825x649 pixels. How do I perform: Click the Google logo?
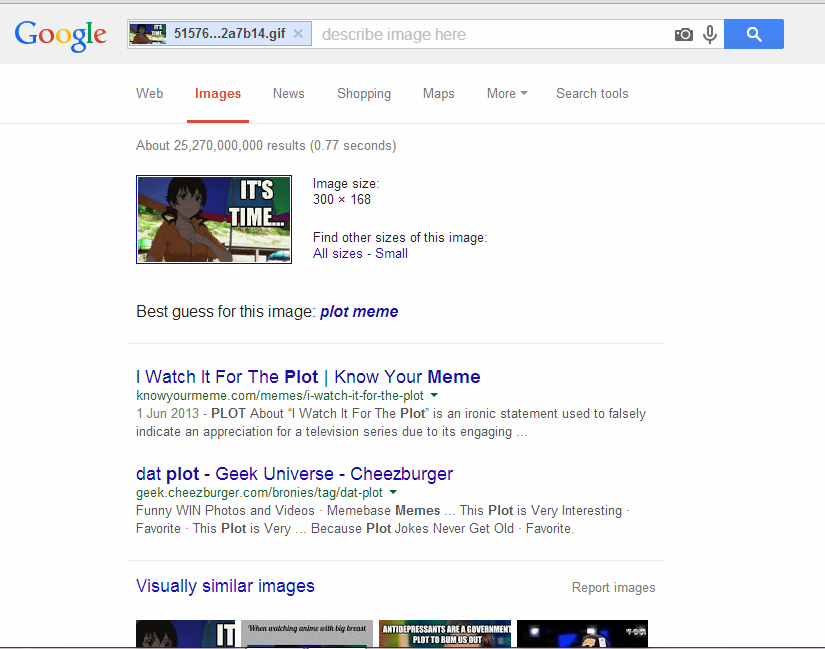[60, 35]
